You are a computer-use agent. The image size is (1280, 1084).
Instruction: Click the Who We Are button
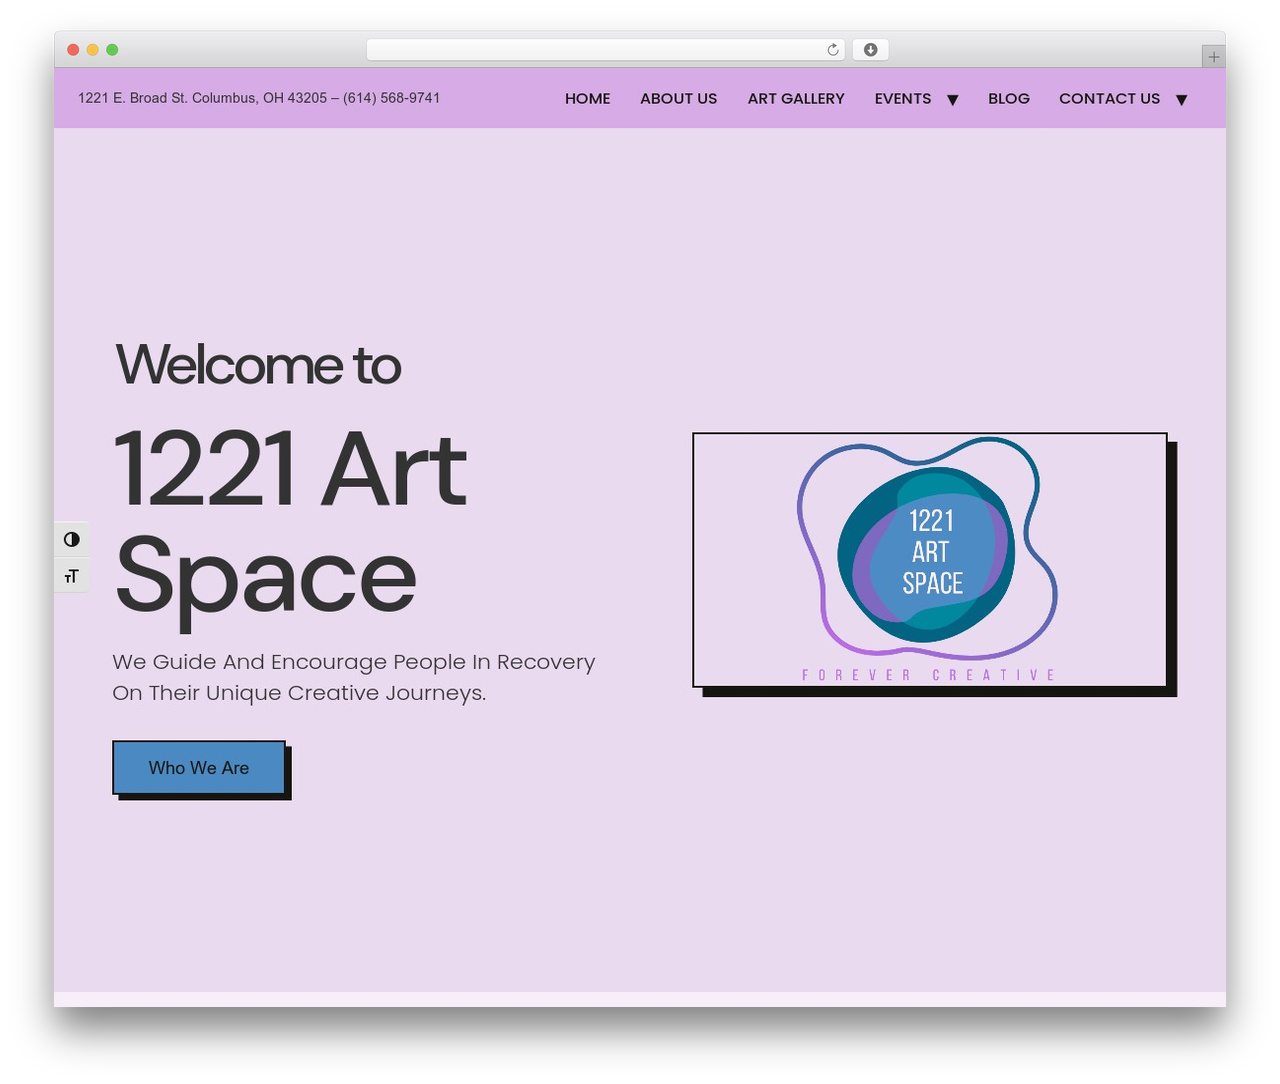[199, 767]
